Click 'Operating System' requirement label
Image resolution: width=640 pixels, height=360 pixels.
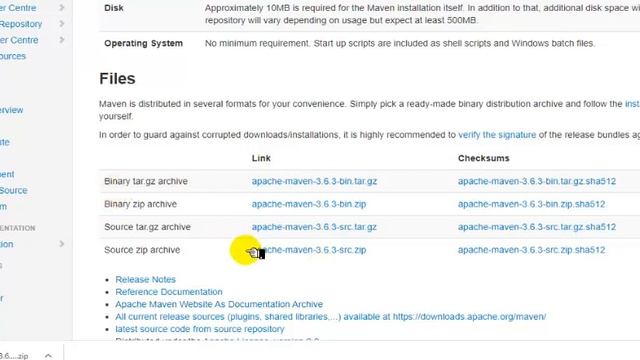143,43
